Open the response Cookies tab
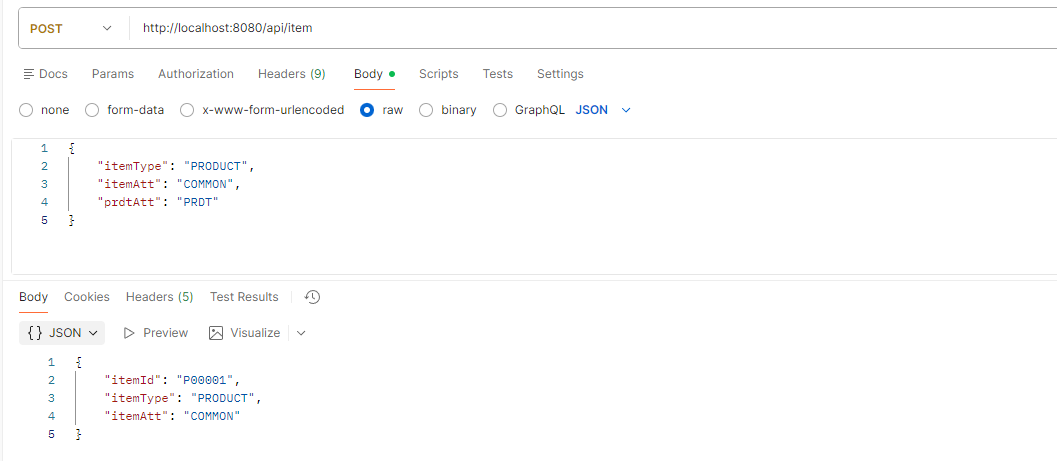 click(x=87, y=297)
